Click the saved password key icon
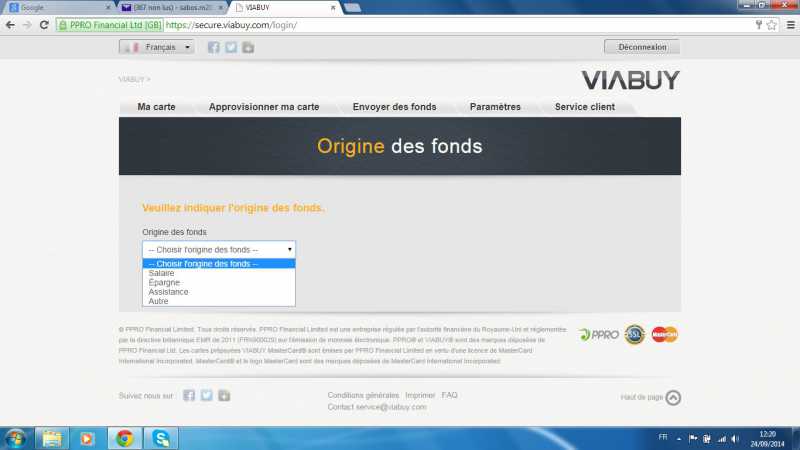 point(759,24)
